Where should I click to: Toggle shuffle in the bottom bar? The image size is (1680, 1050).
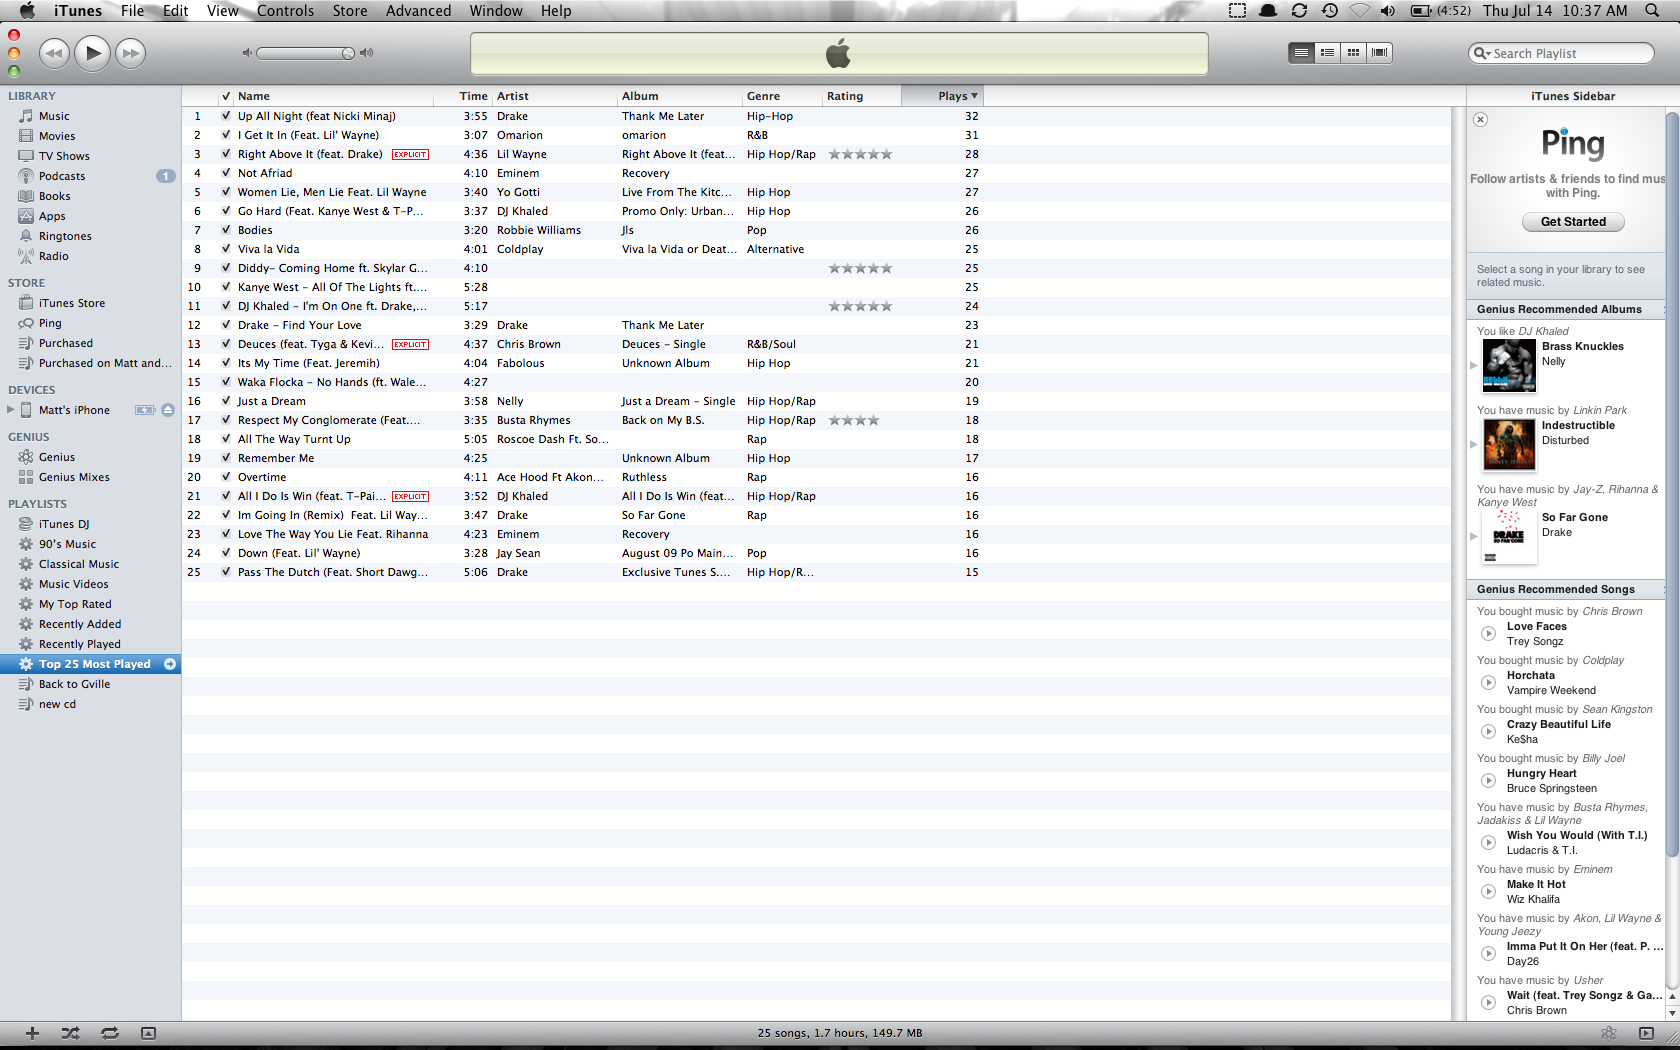coord(70,1033)
